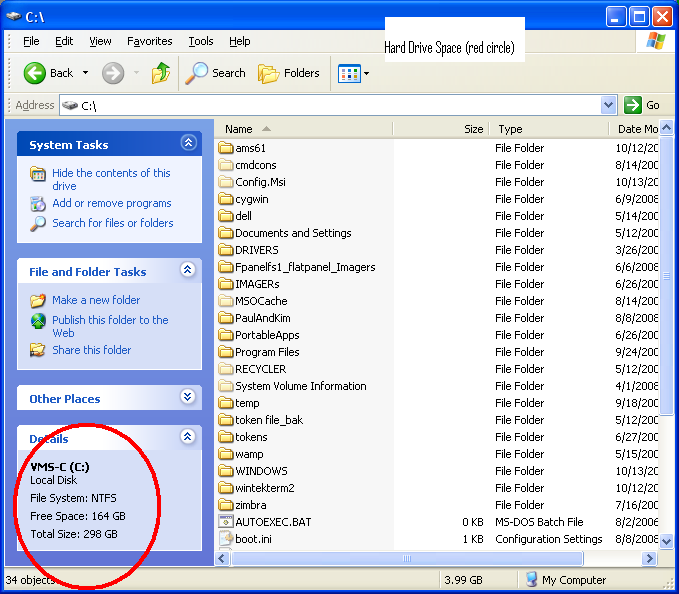Click the horizontal scrollbar thumb
The height and width of the screenshot is (594, 679).
tap(407, 558)
